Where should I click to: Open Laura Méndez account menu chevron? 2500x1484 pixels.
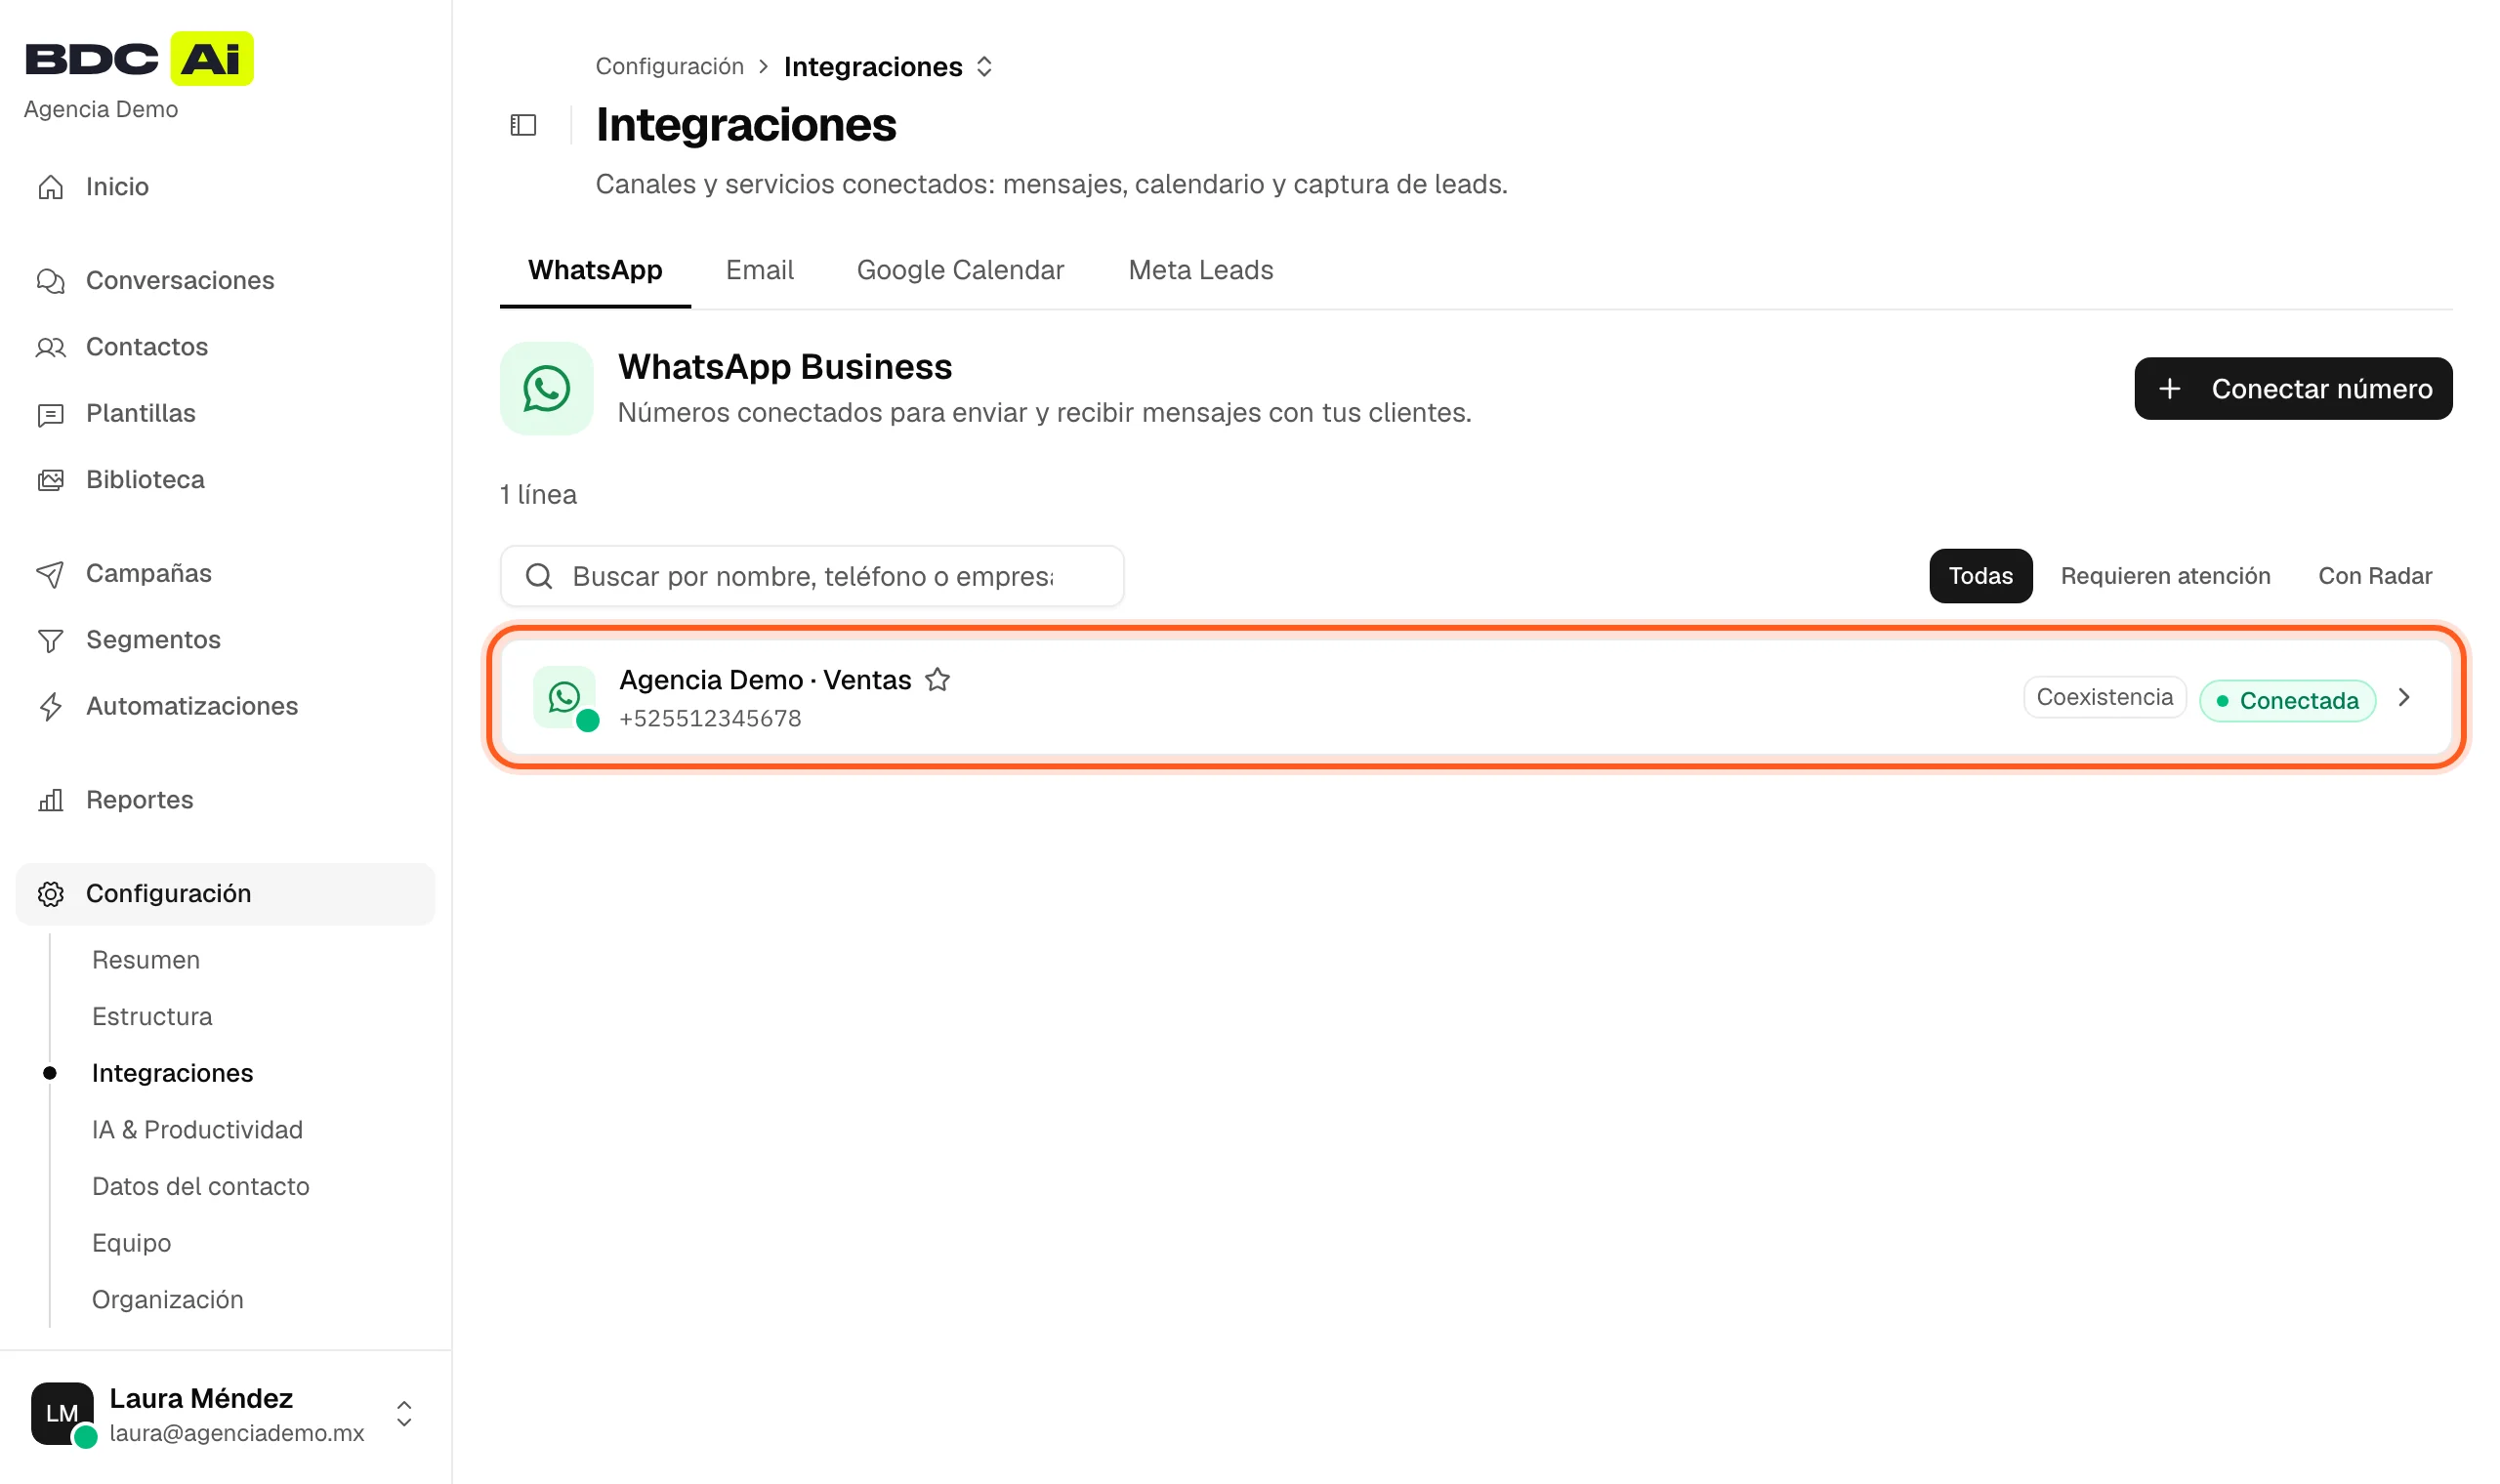click(x=404, y=1414)
